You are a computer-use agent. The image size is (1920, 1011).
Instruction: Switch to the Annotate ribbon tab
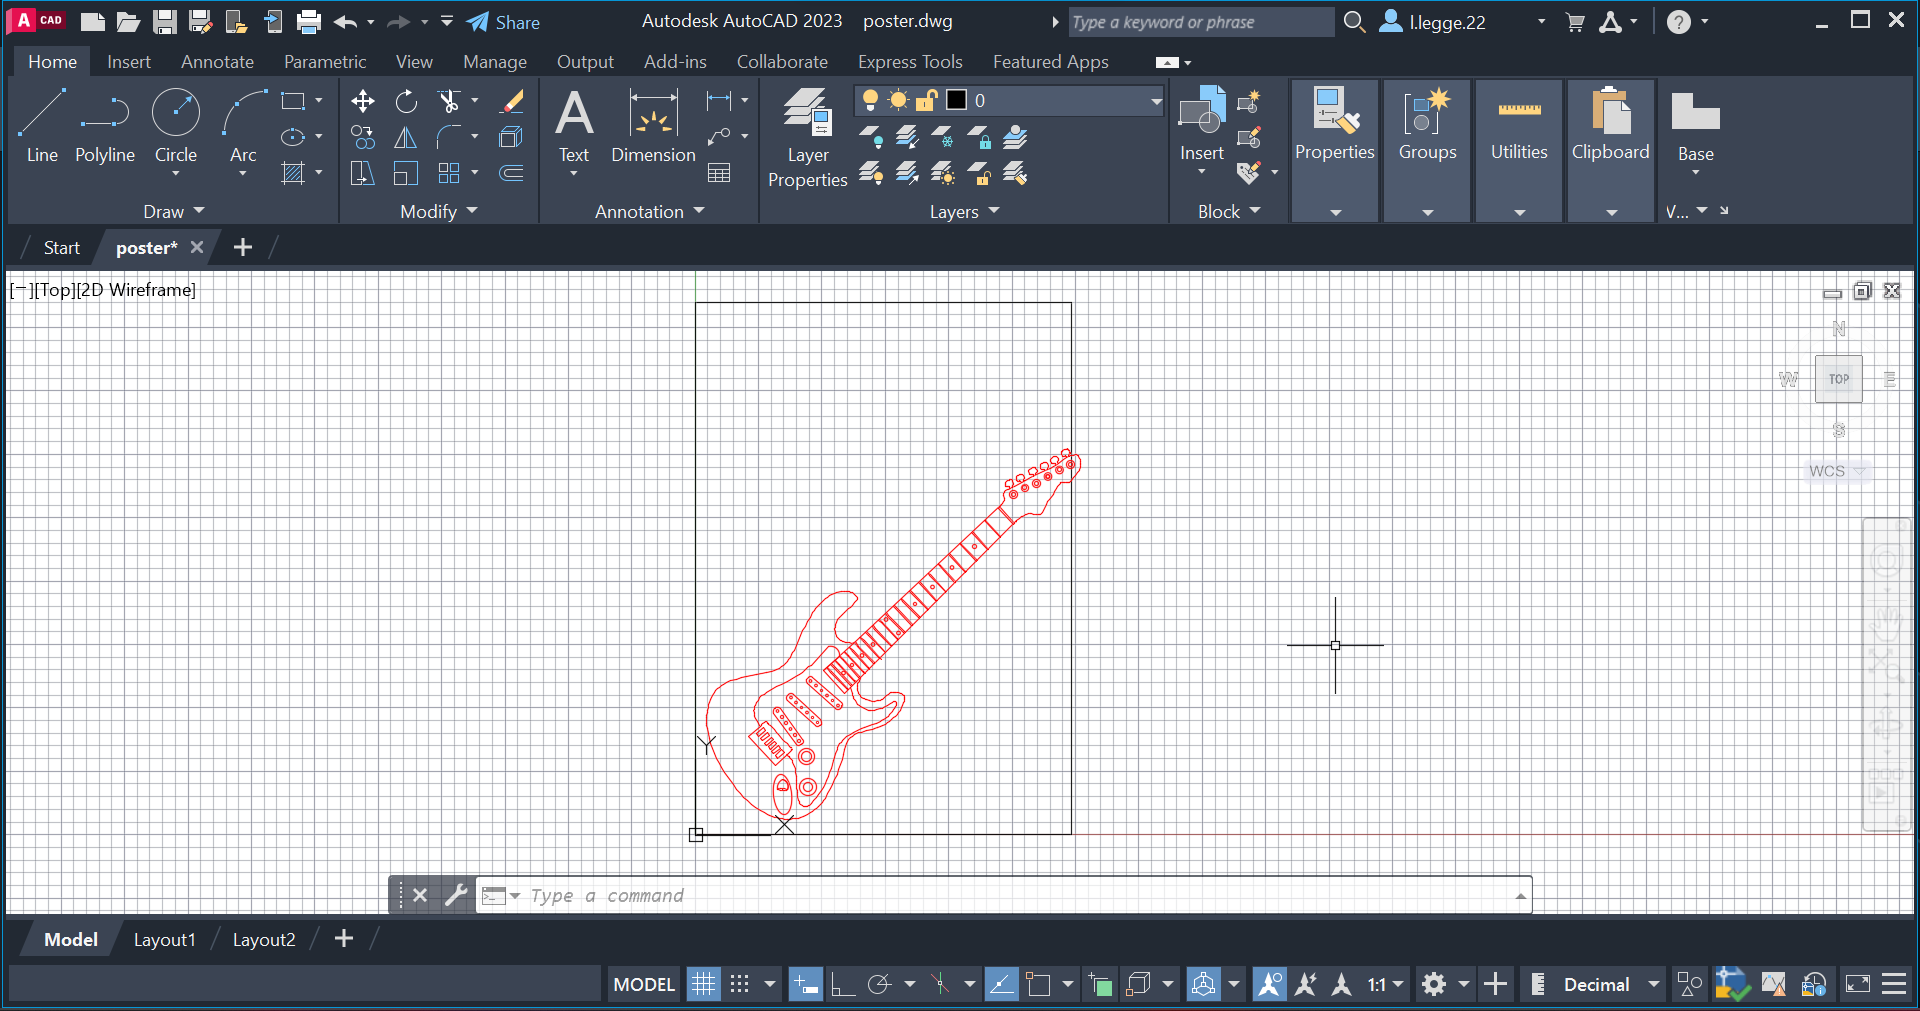(x=217, y=62)
